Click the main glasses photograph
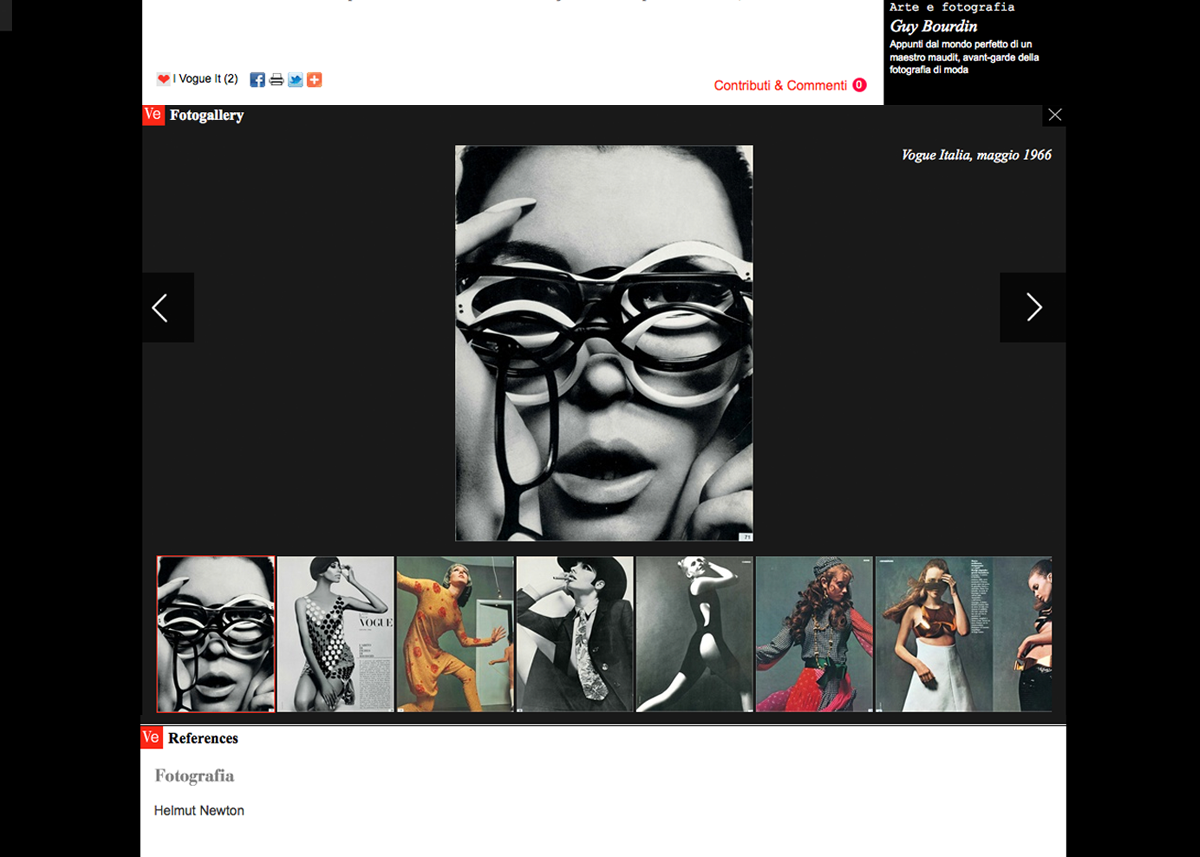The height and width of the screenshot is (857, 1200). [x=604, y=343]
